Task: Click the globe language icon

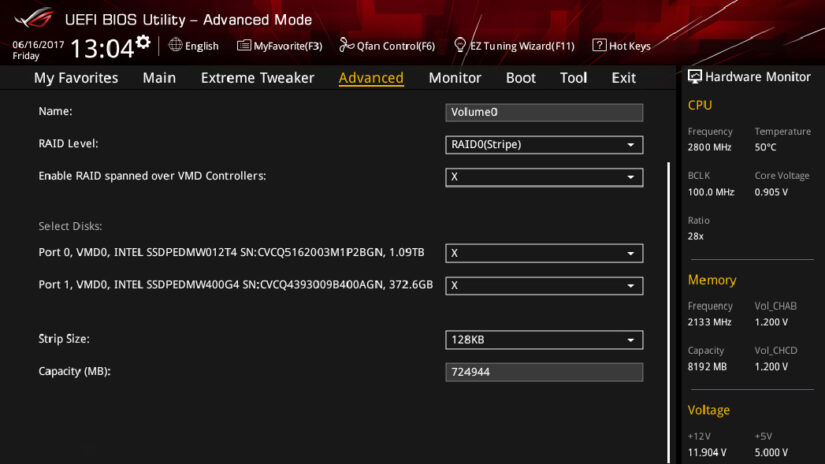Action: point(175,45)
